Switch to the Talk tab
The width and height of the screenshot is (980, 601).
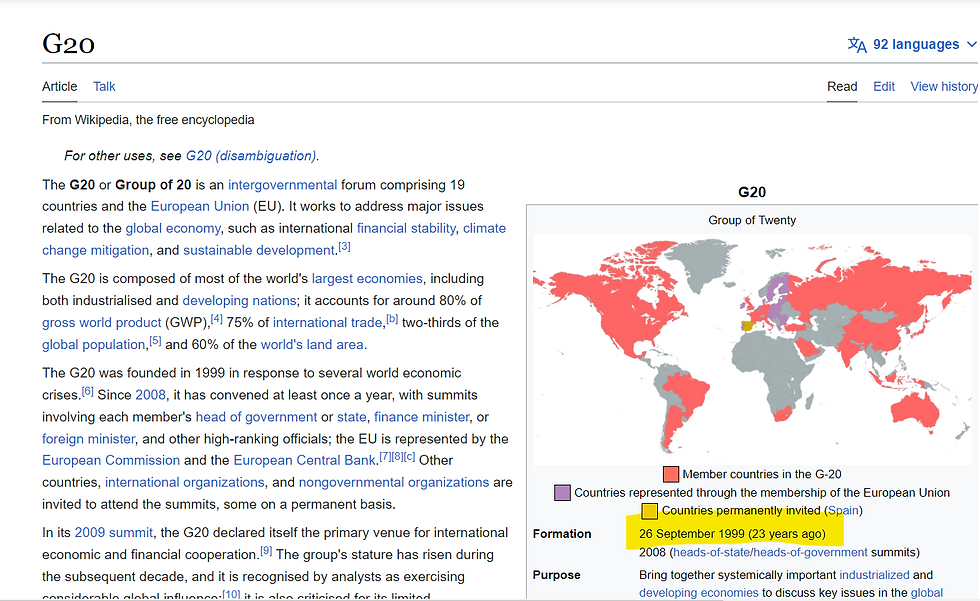coord(104,87)
